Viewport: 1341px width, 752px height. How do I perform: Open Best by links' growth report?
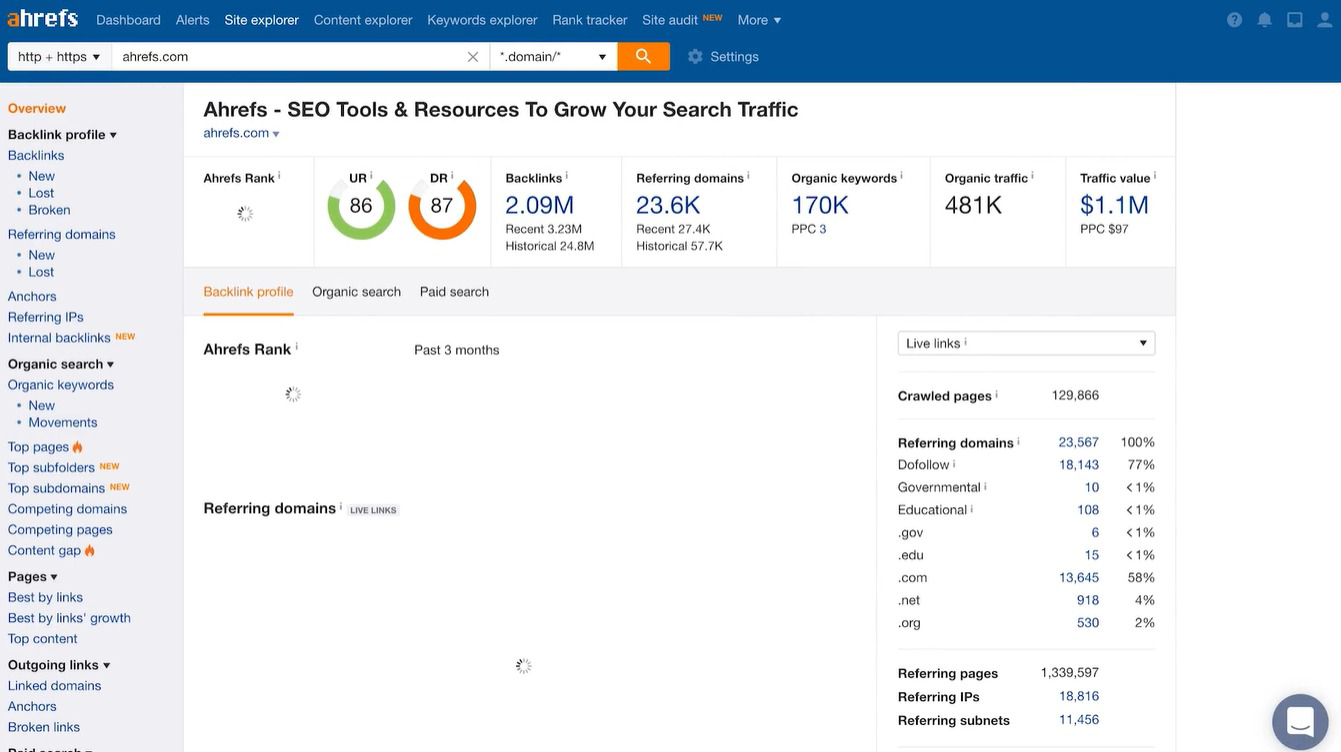[69, 618]
